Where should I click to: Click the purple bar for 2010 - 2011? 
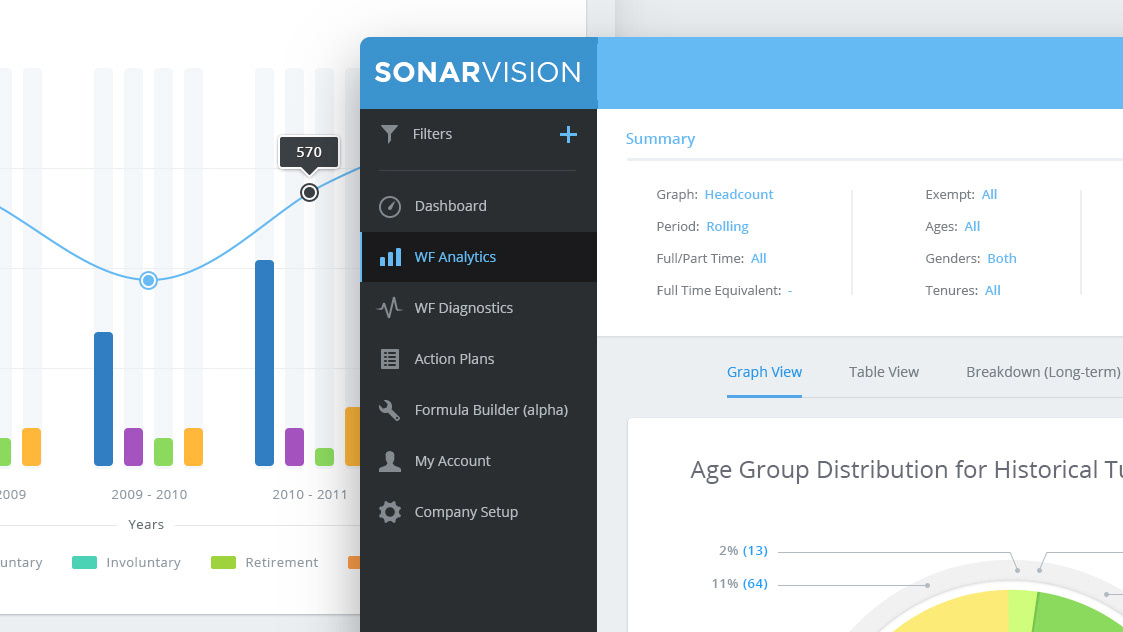click(294, 446)
